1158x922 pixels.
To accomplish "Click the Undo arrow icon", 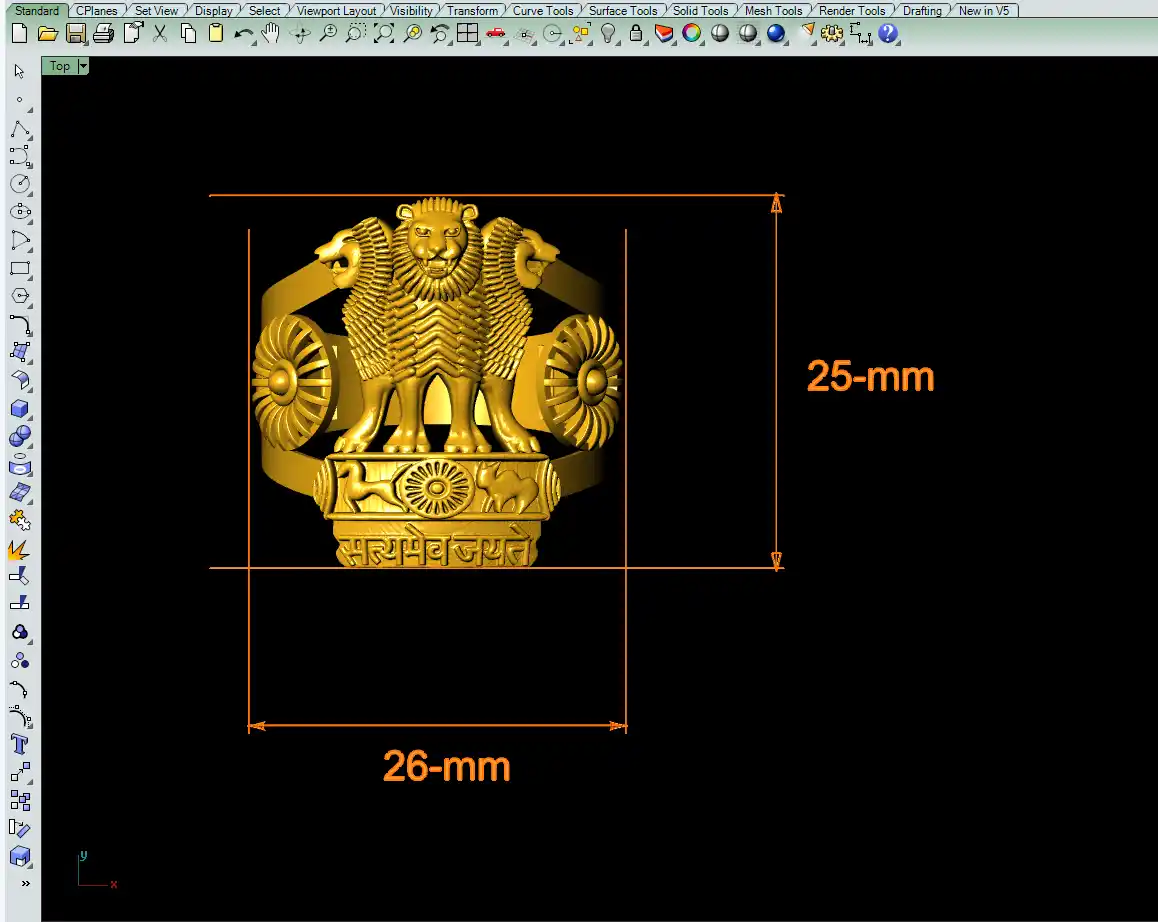I will click(244, 34).
